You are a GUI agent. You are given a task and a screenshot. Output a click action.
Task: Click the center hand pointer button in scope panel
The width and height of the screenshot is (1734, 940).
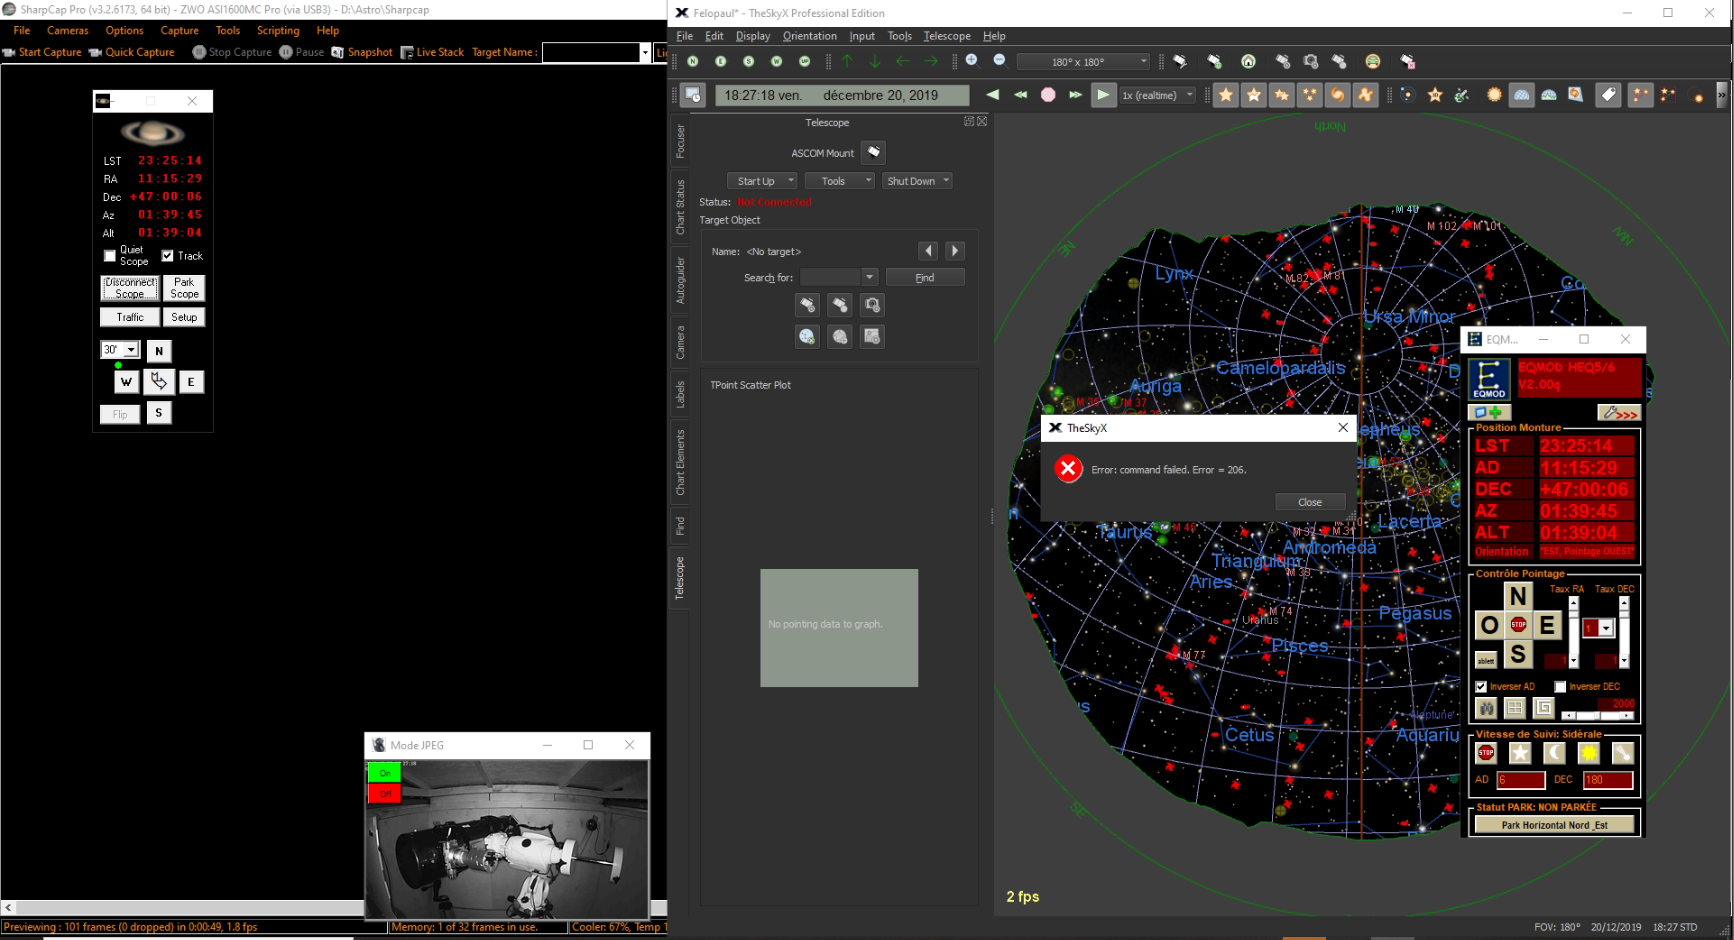[x=159, y=381]
